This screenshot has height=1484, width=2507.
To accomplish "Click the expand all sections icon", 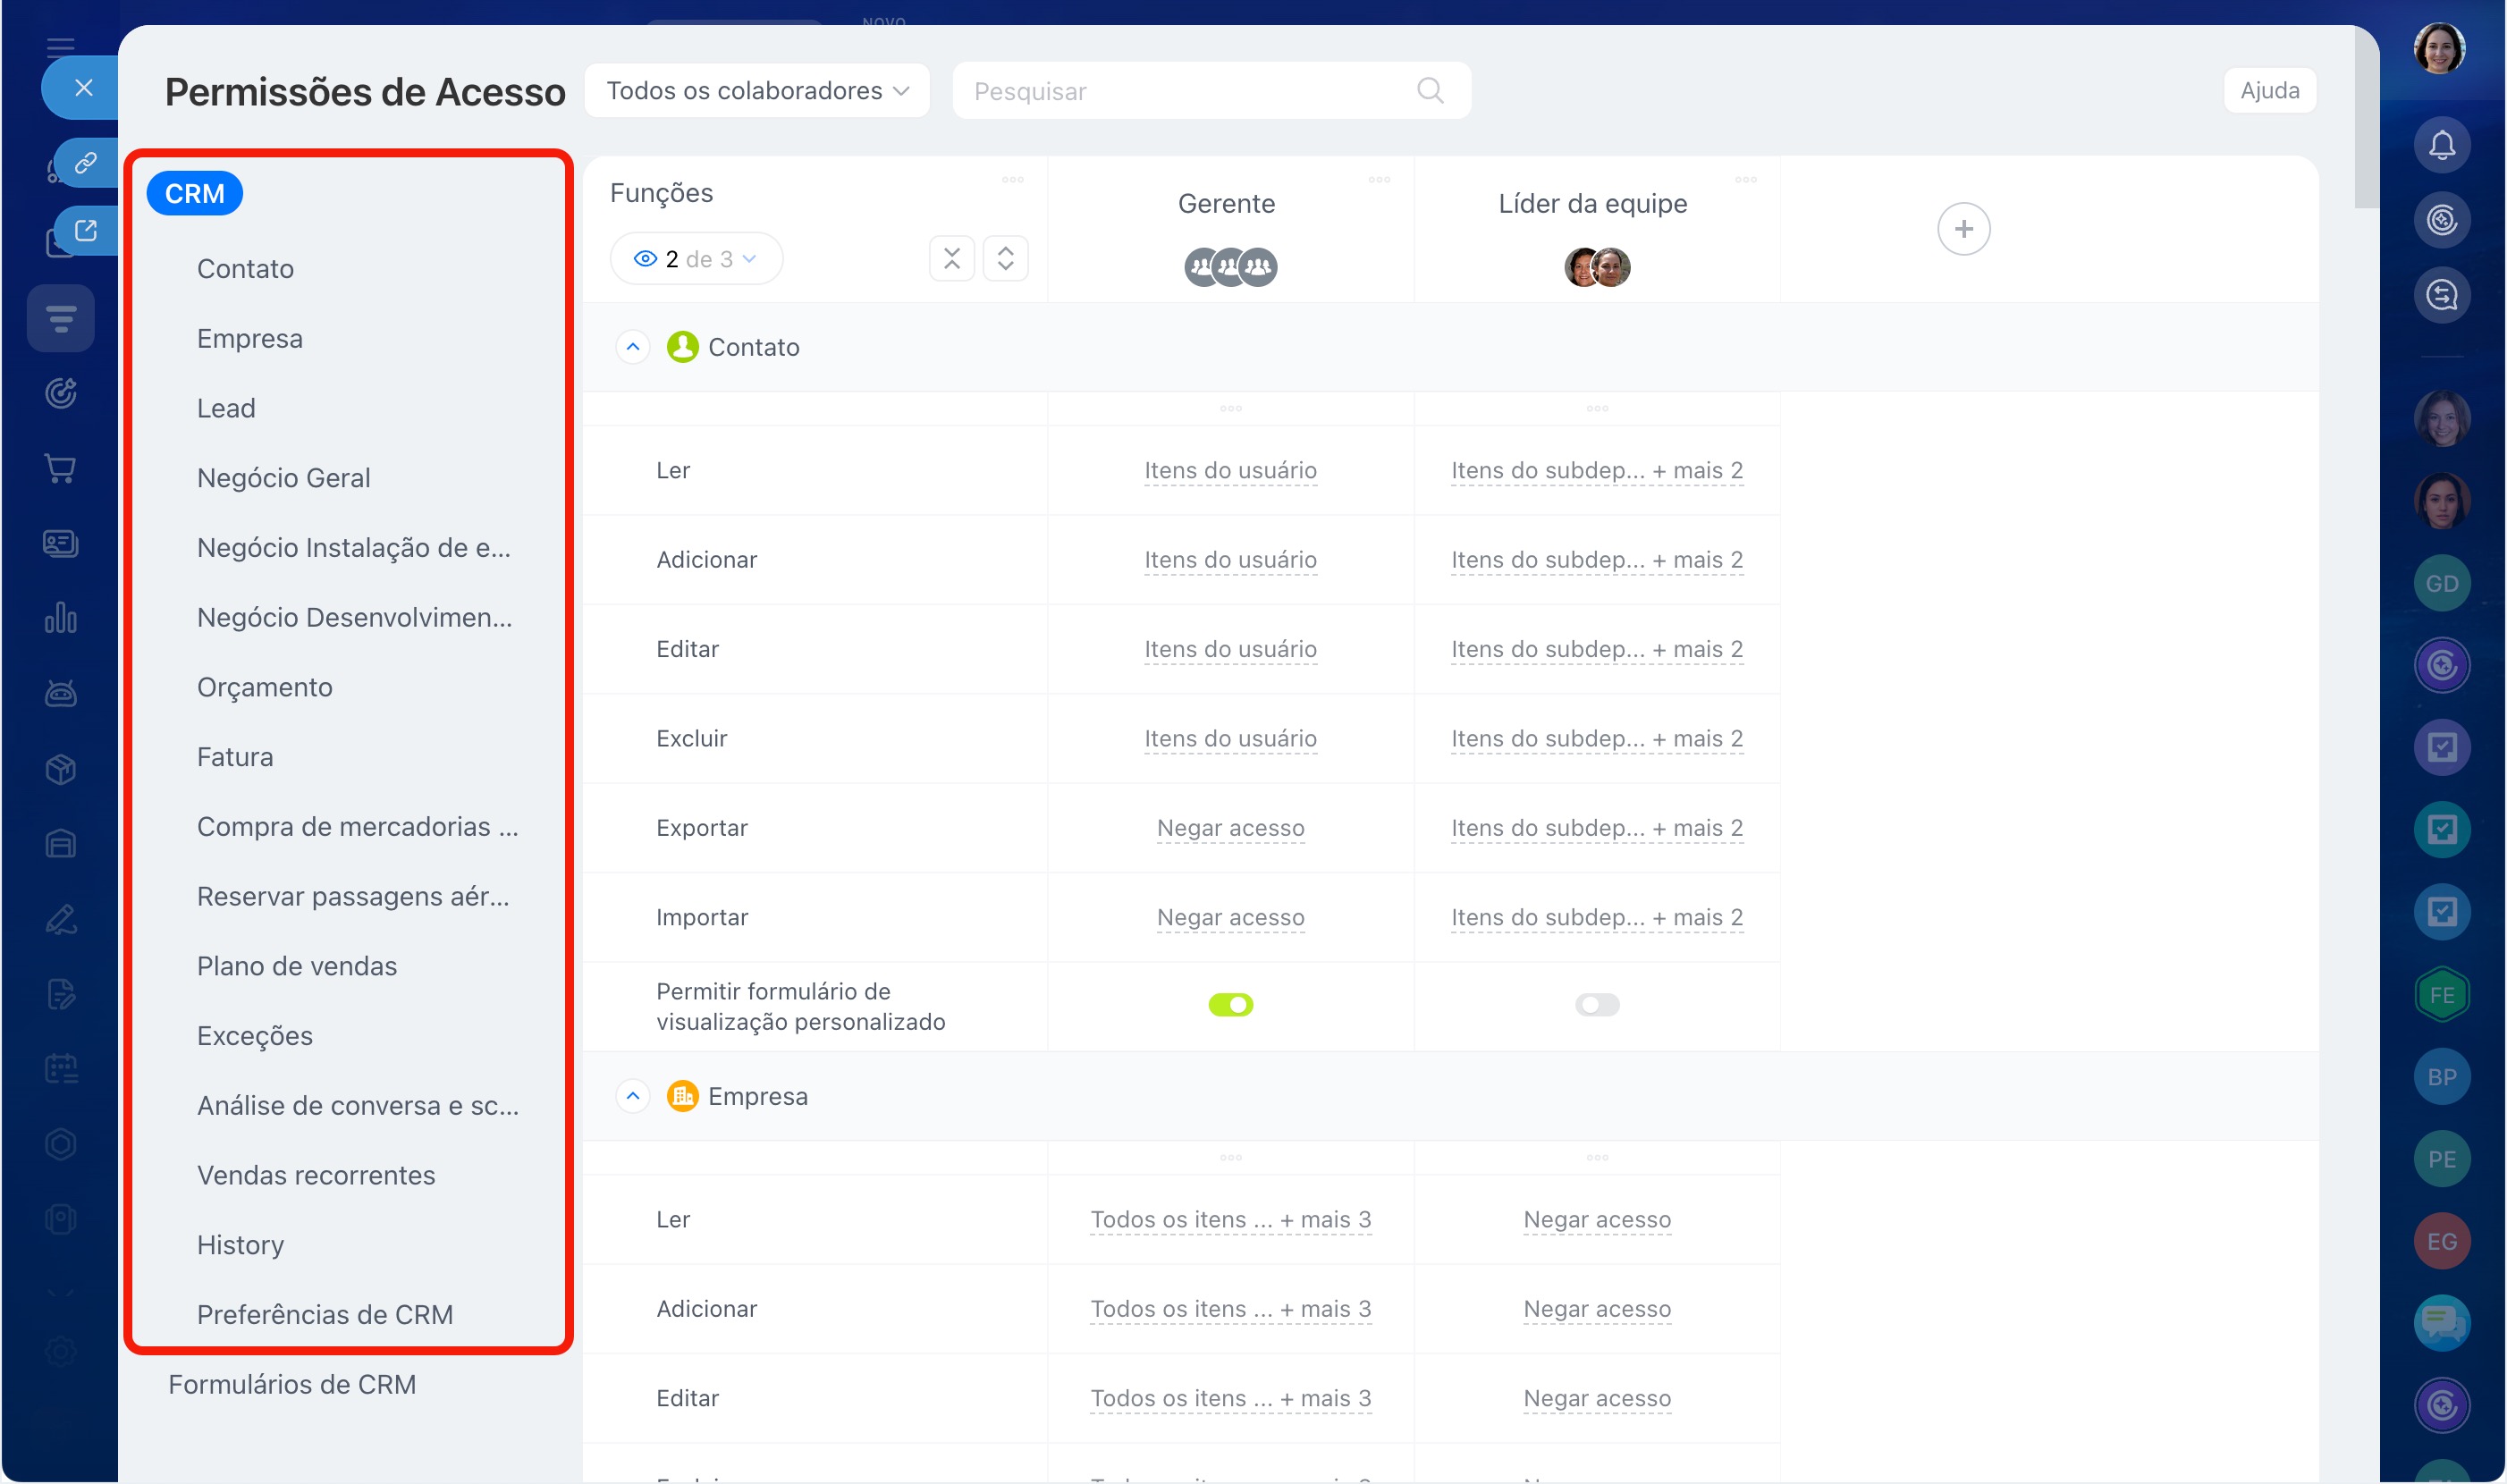I will (1005, 259).
